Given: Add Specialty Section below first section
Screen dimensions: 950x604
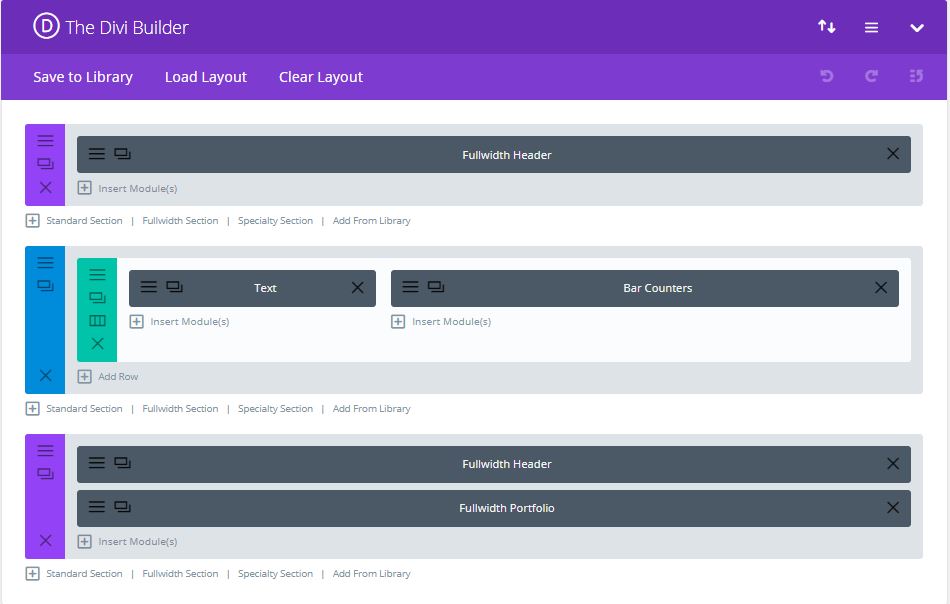Looking at the screenshot, I should coord(275,221).
